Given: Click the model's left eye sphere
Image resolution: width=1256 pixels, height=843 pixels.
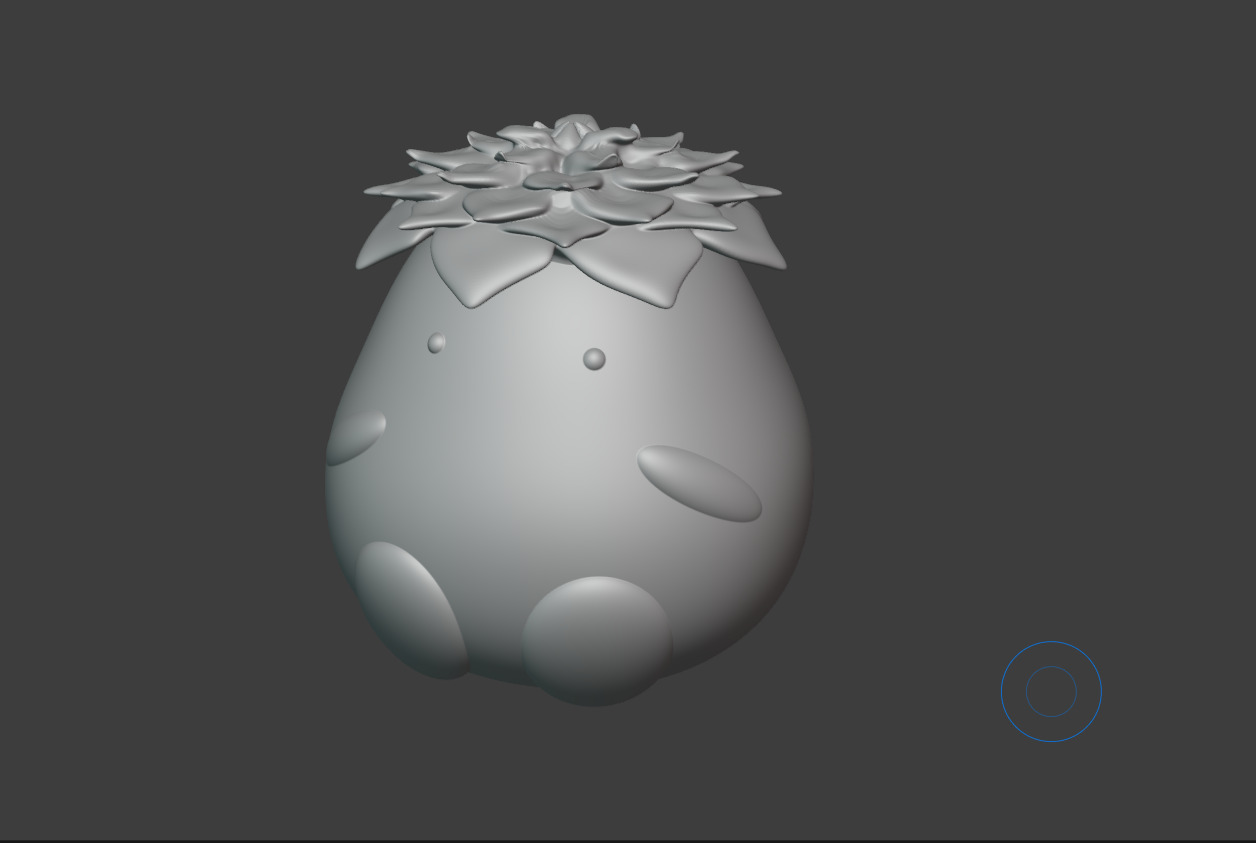Looking at the screenshot, I should [x=436, y=343].
